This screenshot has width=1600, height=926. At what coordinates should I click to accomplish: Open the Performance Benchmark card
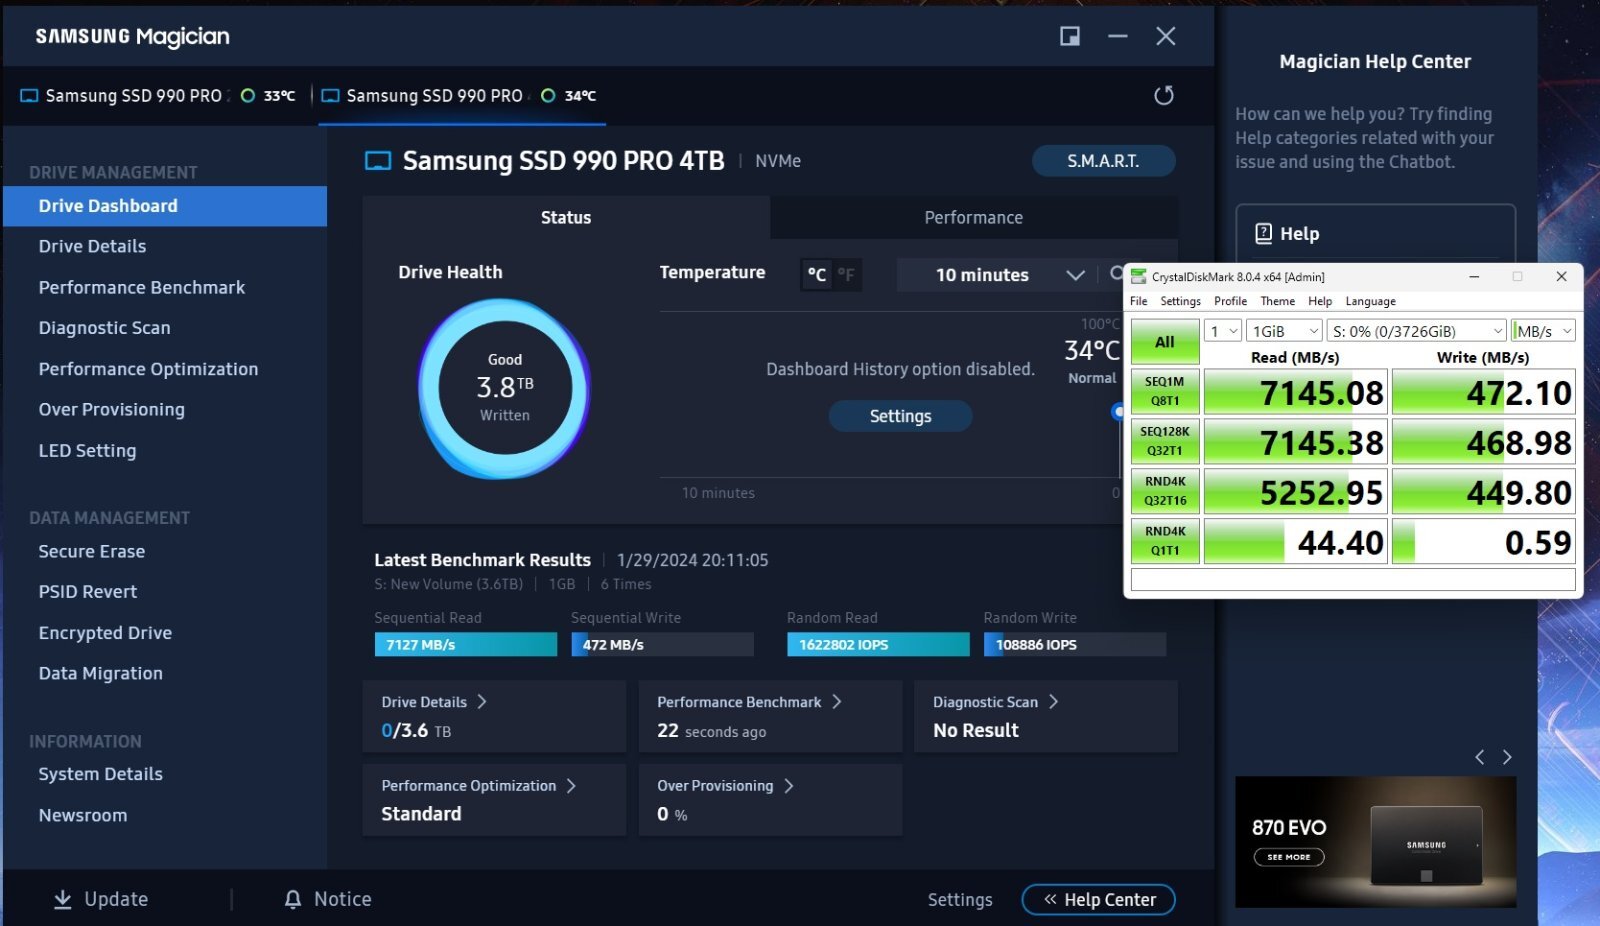[770, 716]
